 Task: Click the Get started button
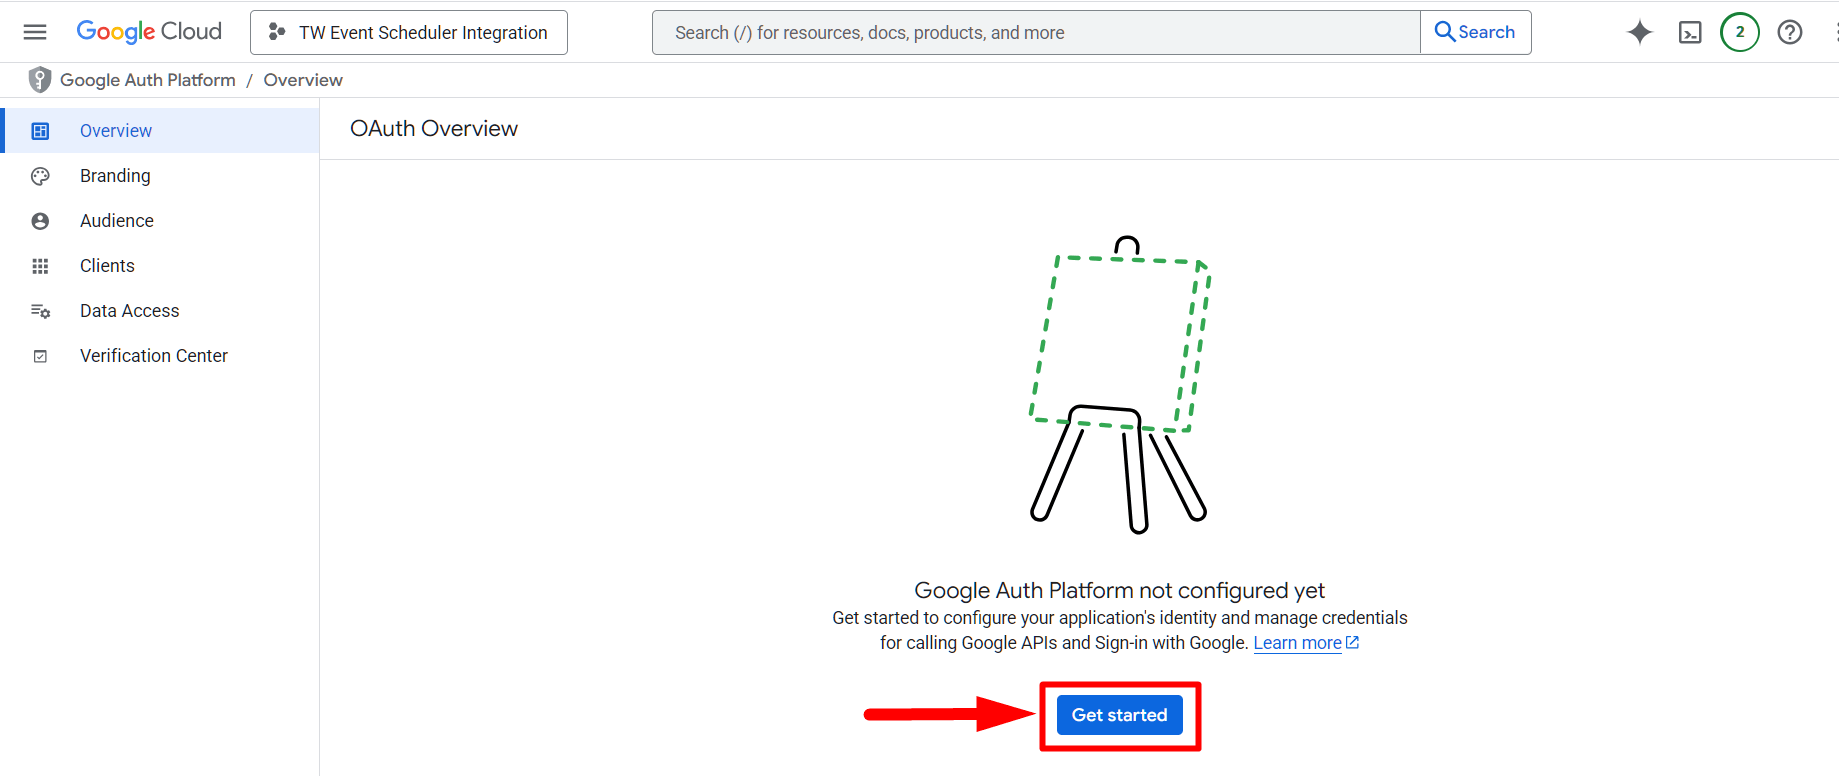pos(1119,715)
